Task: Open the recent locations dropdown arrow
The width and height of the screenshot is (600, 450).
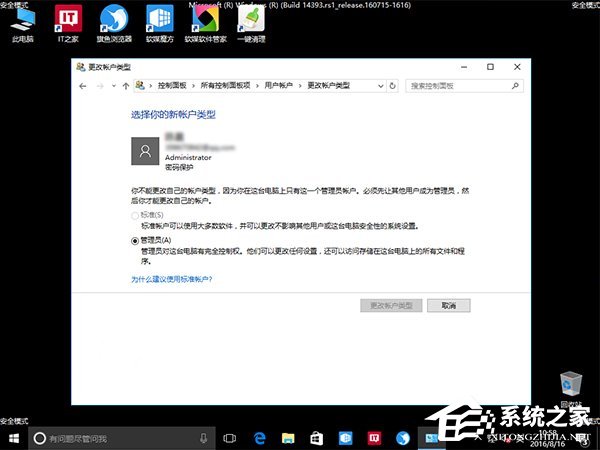Action: [114, 86]
